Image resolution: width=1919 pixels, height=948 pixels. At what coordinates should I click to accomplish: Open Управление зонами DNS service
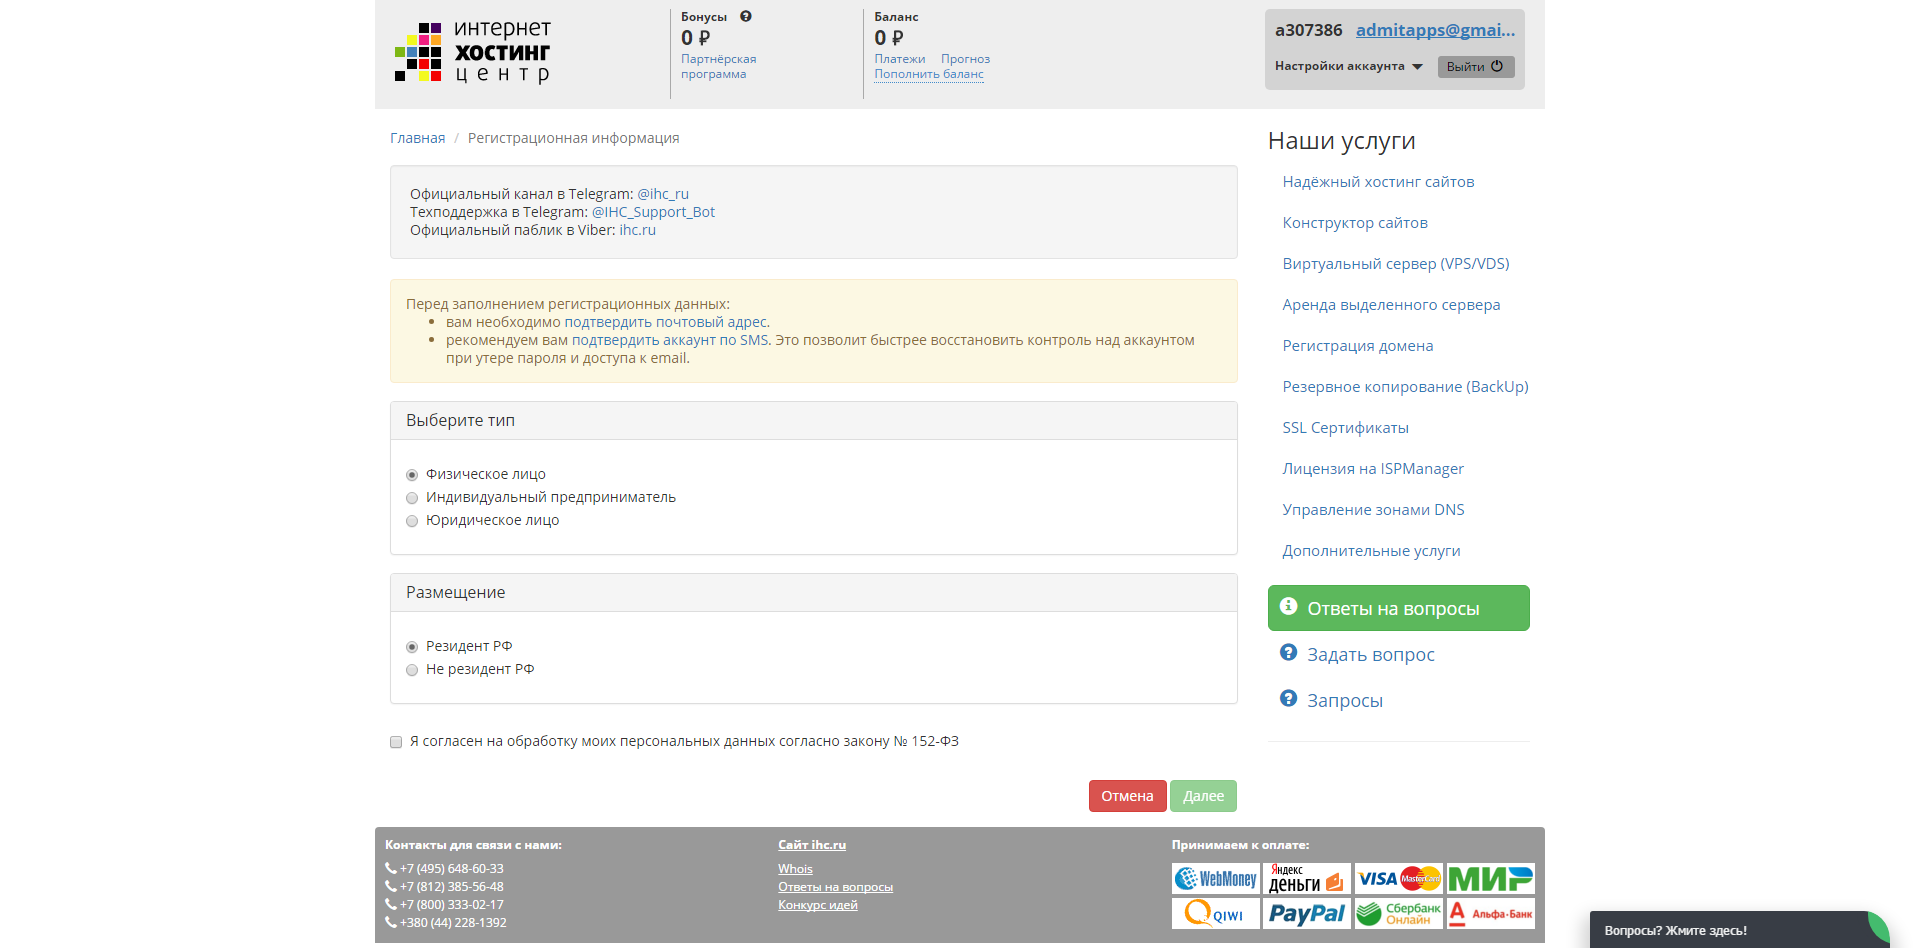(1373, 510)
